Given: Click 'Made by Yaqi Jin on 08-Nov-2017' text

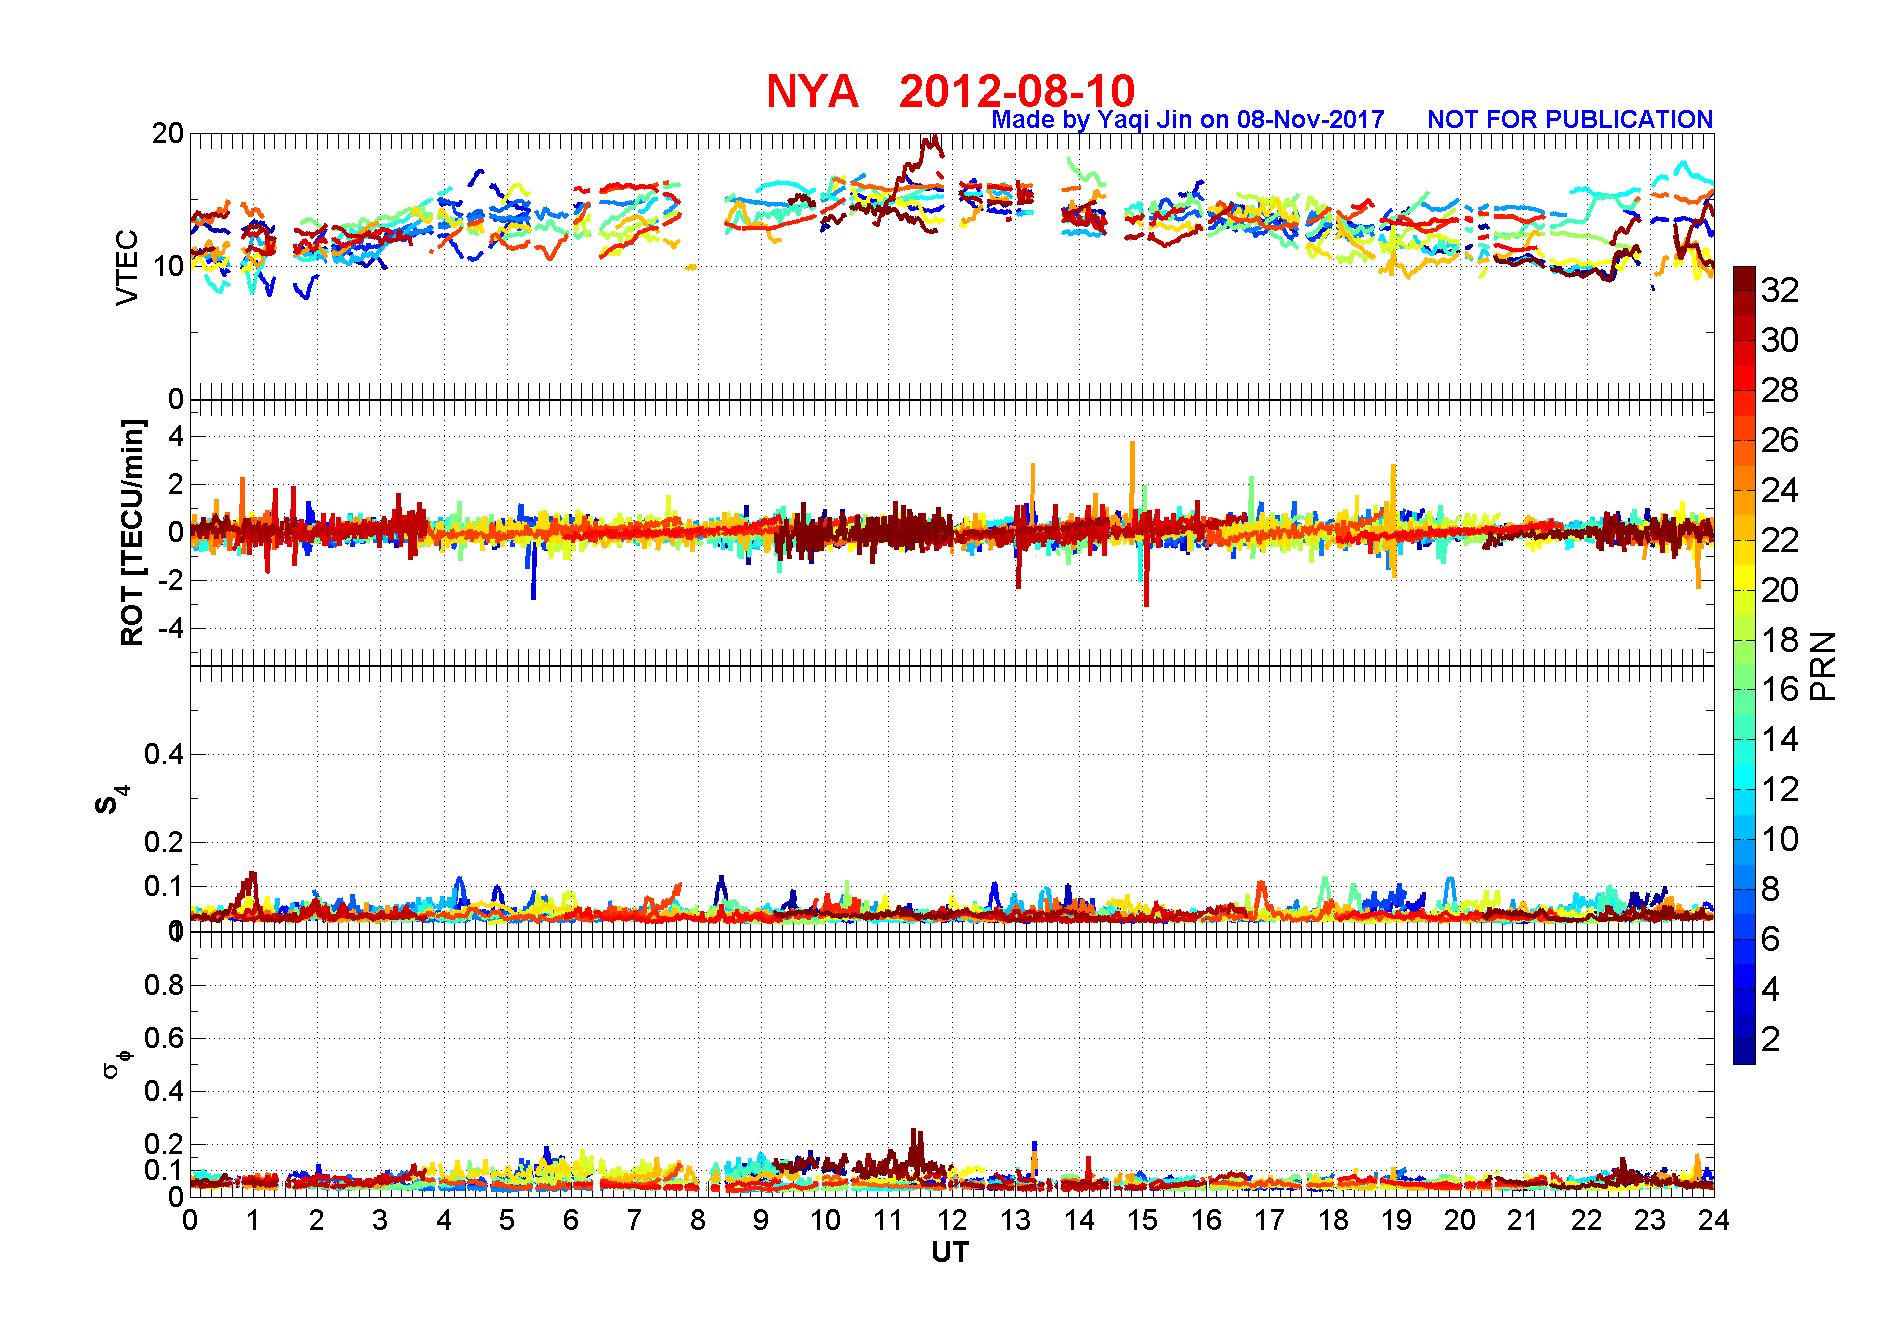Looking at the screenshot, I should (x=1188, y=120).
